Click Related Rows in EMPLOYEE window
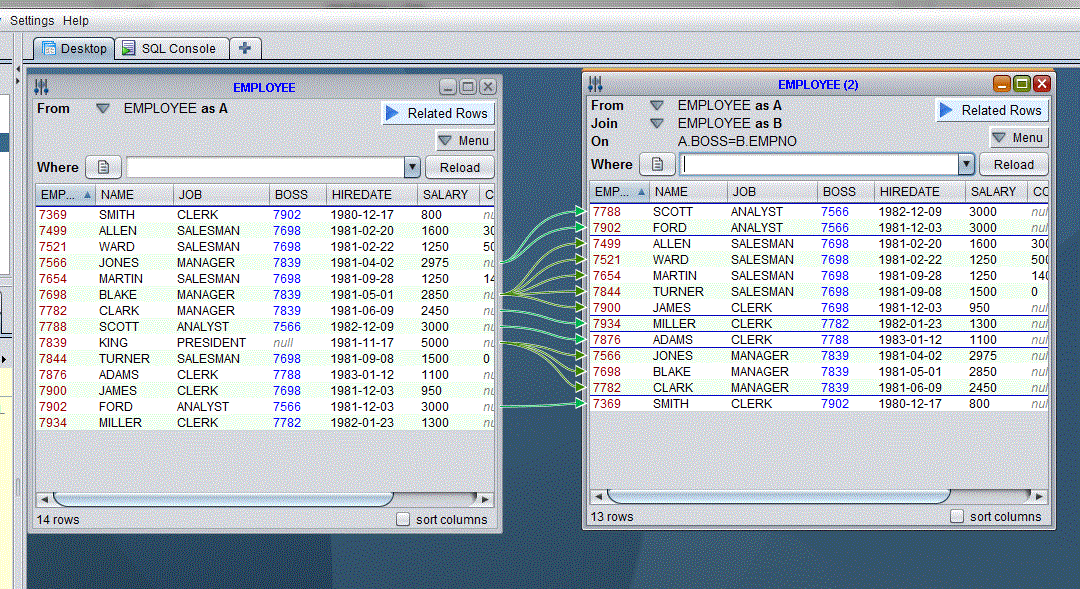This screenshot has width=1080, height=589. (x=438, y=113)
